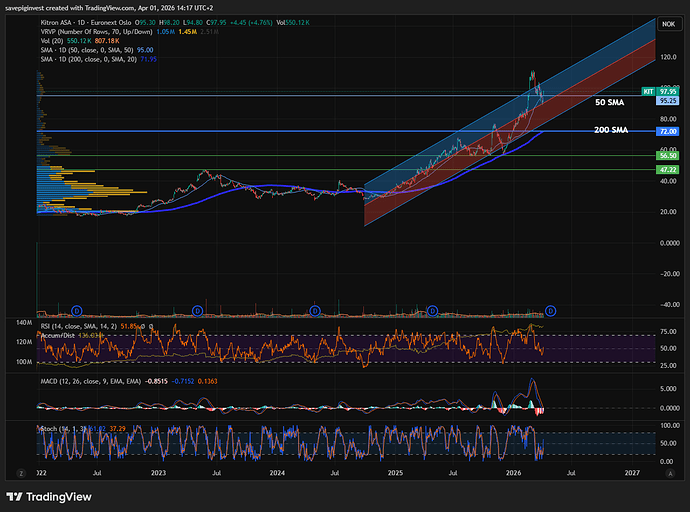Click the MACD indicator title

point(90,380)
